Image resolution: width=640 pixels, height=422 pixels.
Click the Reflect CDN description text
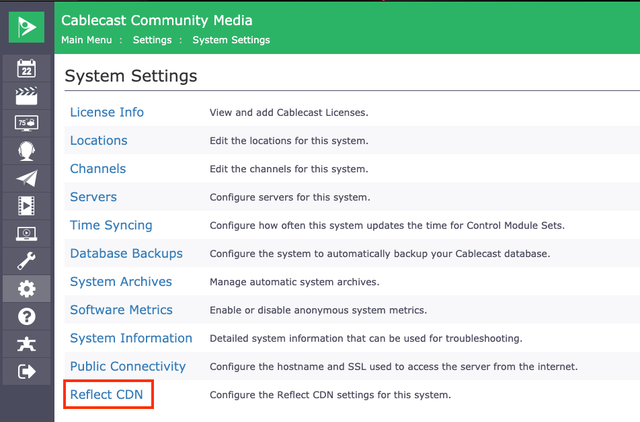point(330,395)
